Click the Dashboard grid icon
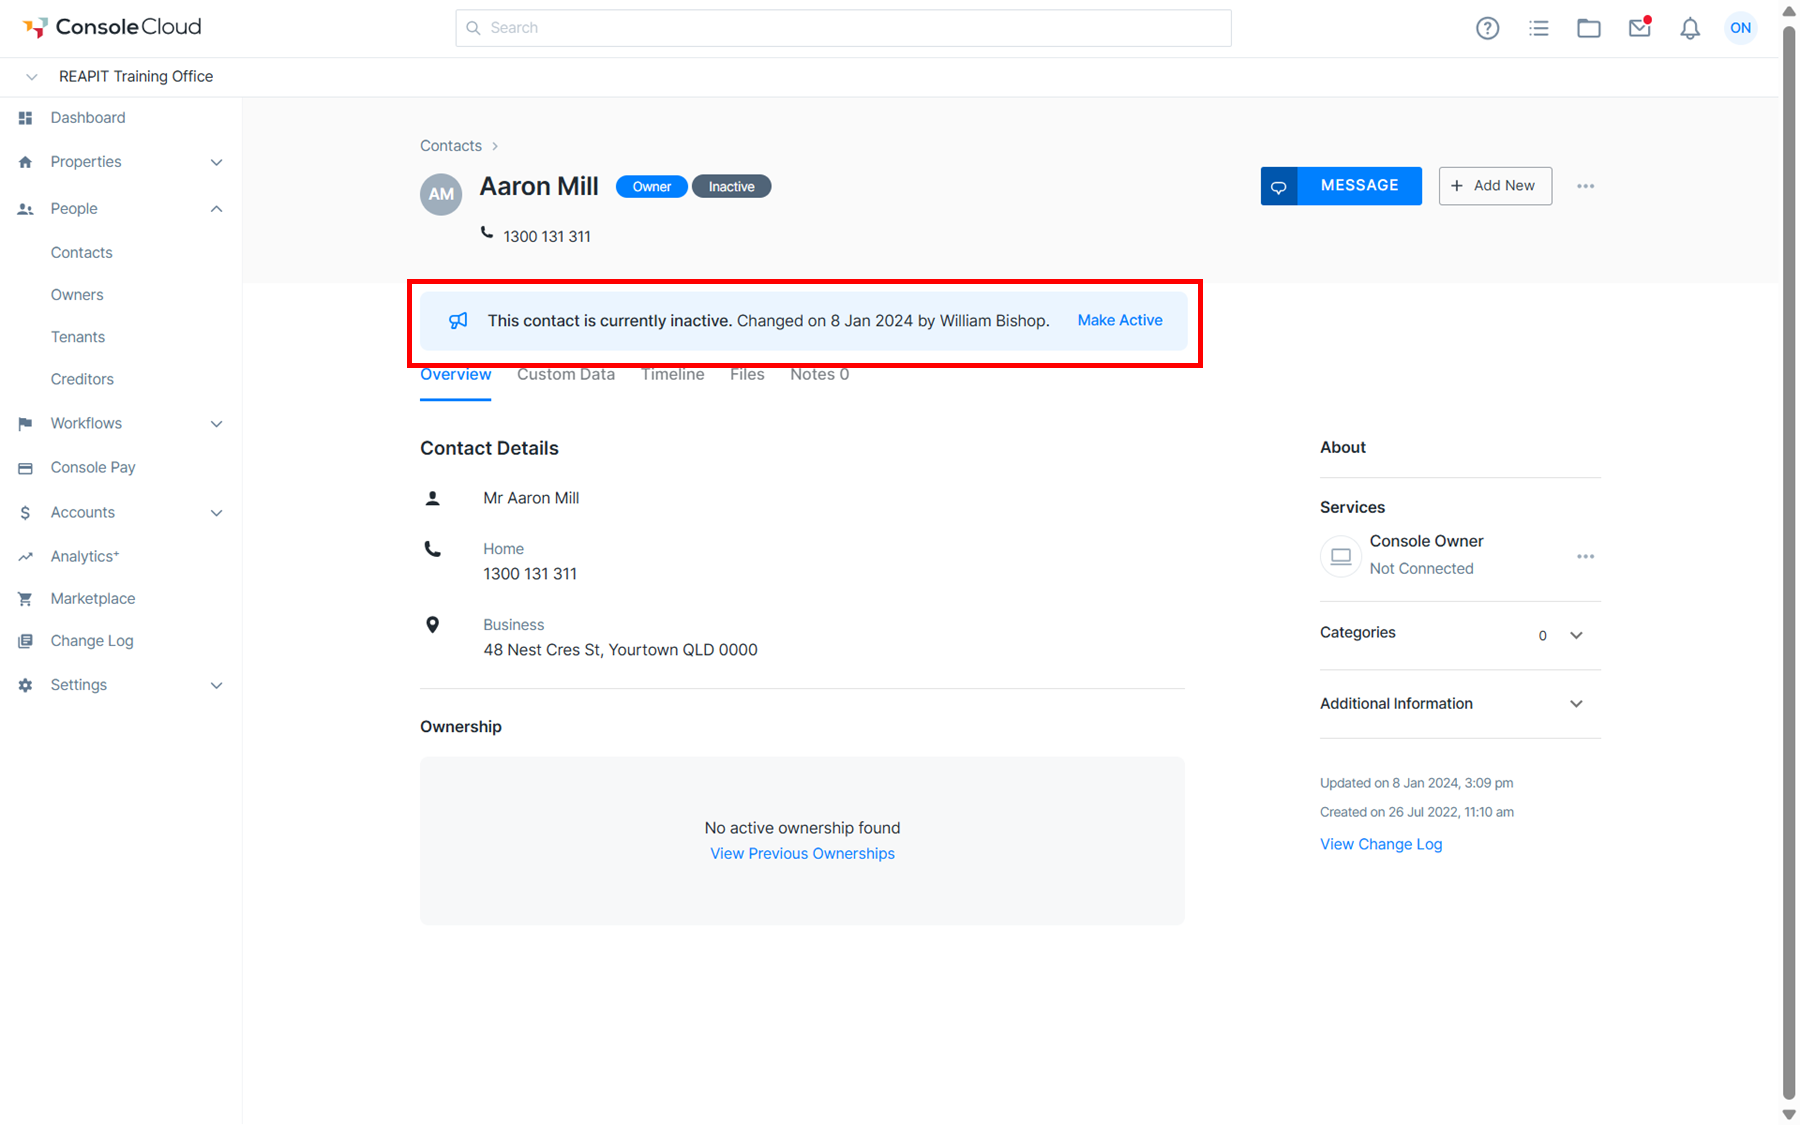The image size is (1800, 1125). (x=26, y=118)
